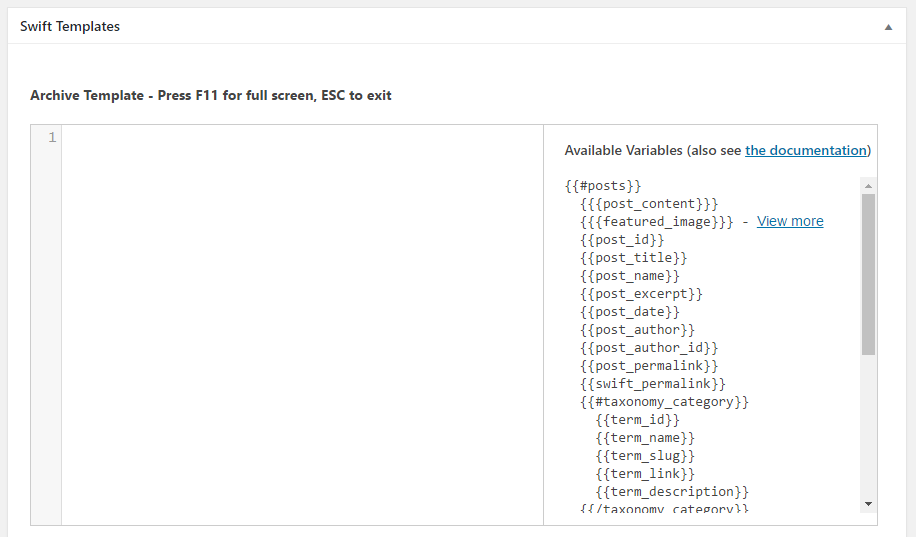The width and height of the screenshot is (916, 537).
Task: Click the Swift Templates panel title
Action: click(x=70, y=26)
